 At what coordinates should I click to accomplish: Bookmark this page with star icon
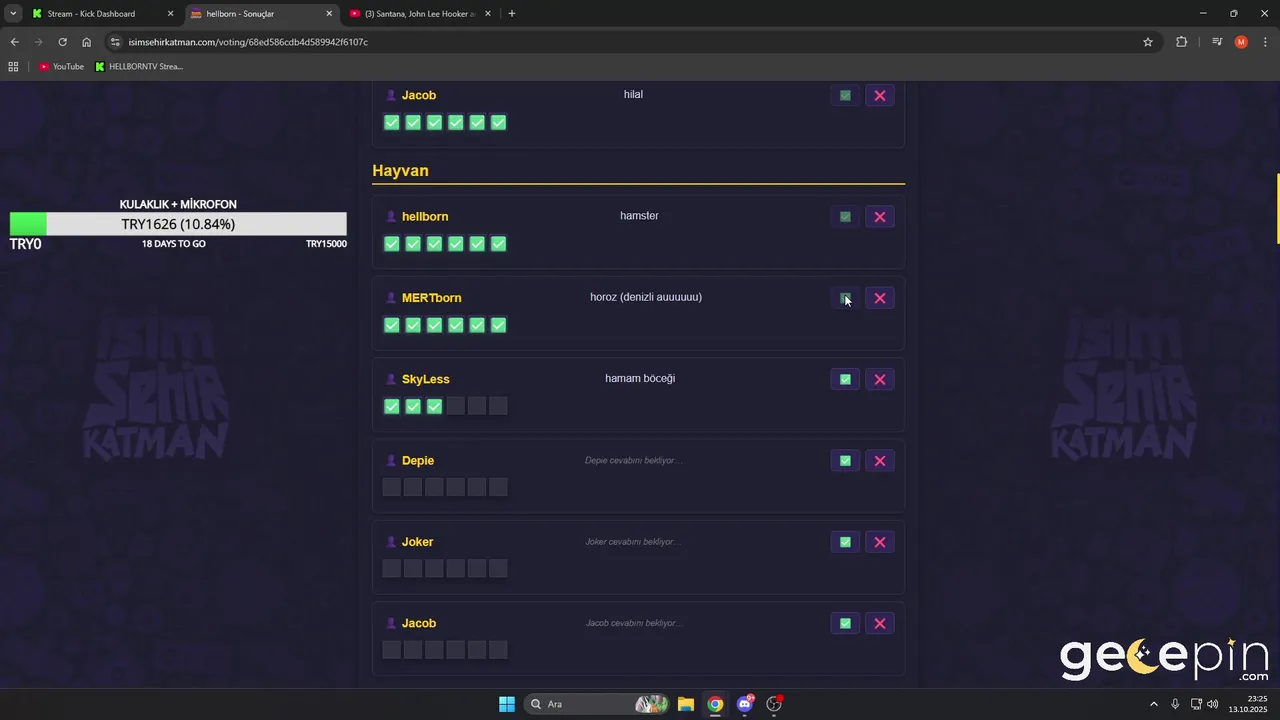click(1148, 42)
